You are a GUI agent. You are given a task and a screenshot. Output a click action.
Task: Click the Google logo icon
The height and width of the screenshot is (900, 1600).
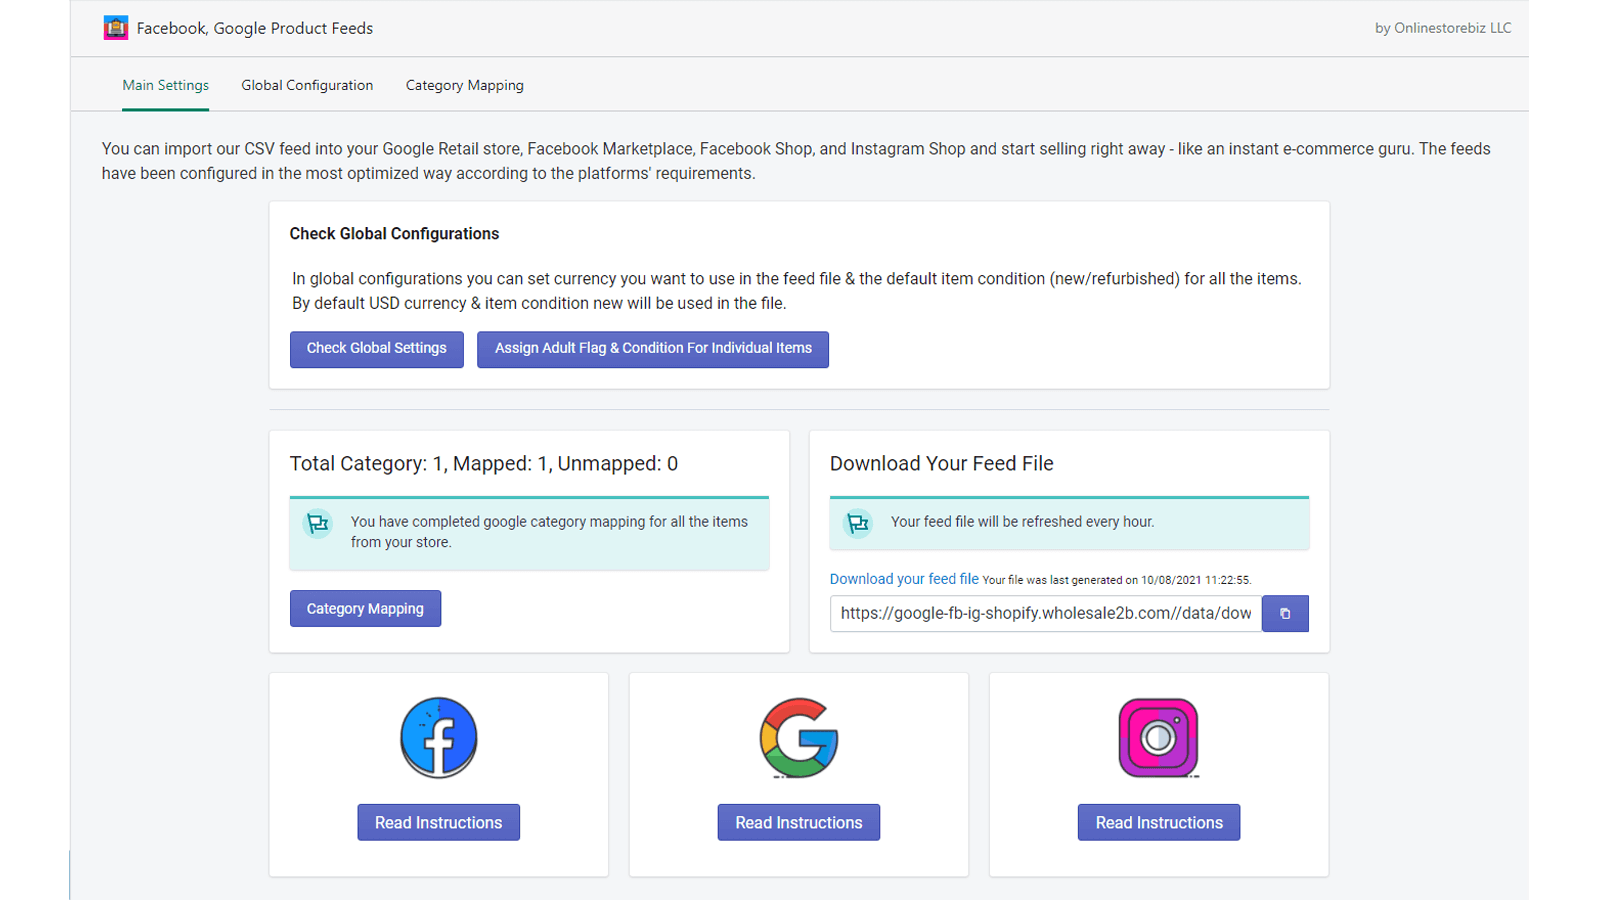point(799,738)
